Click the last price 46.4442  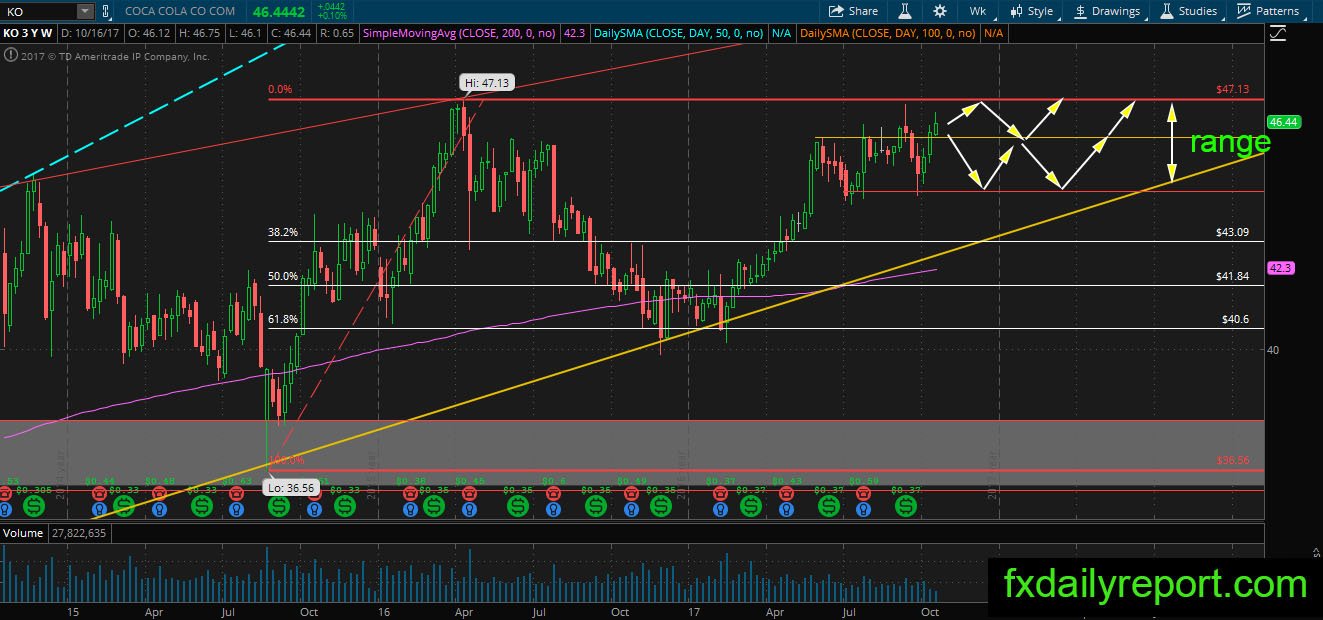278,11
